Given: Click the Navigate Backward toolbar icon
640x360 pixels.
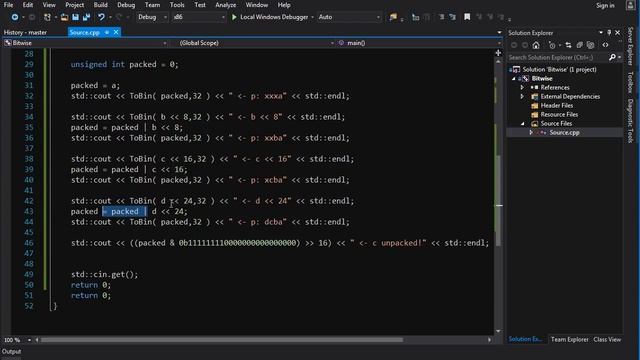Looking at the screenshot, I should click(15, 17).
